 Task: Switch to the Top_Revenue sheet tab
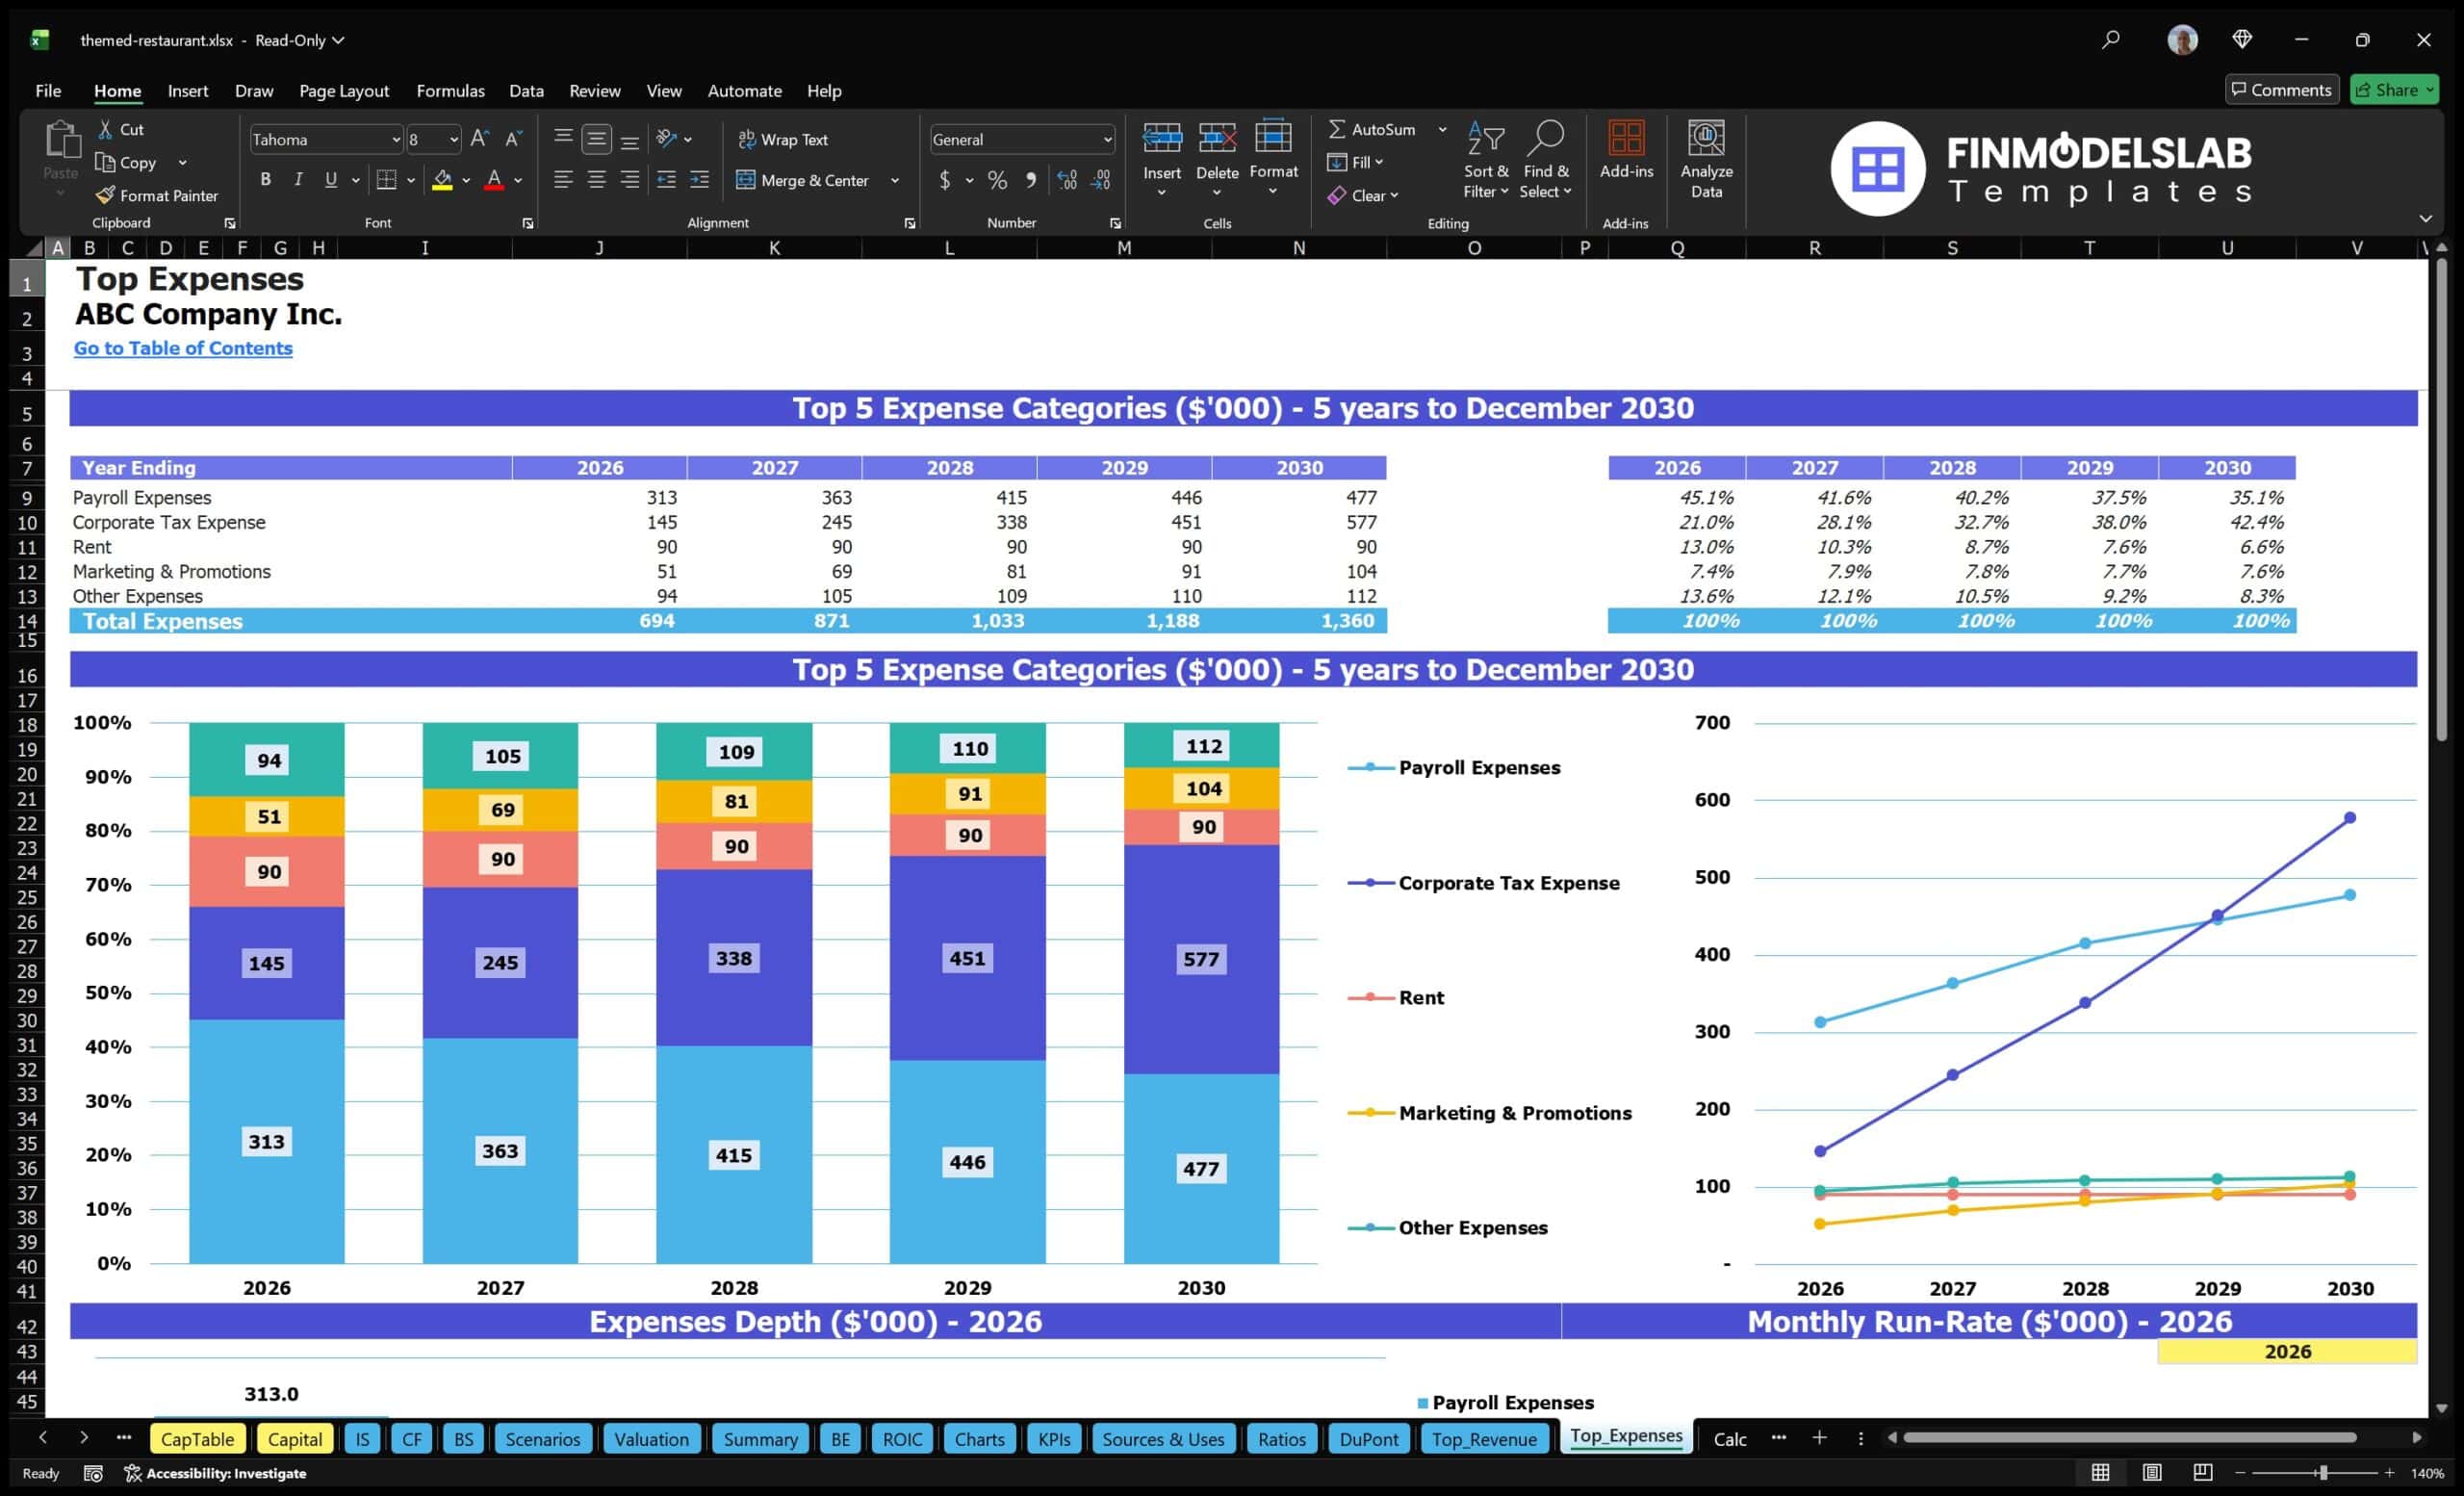tap(1484, 1438)
